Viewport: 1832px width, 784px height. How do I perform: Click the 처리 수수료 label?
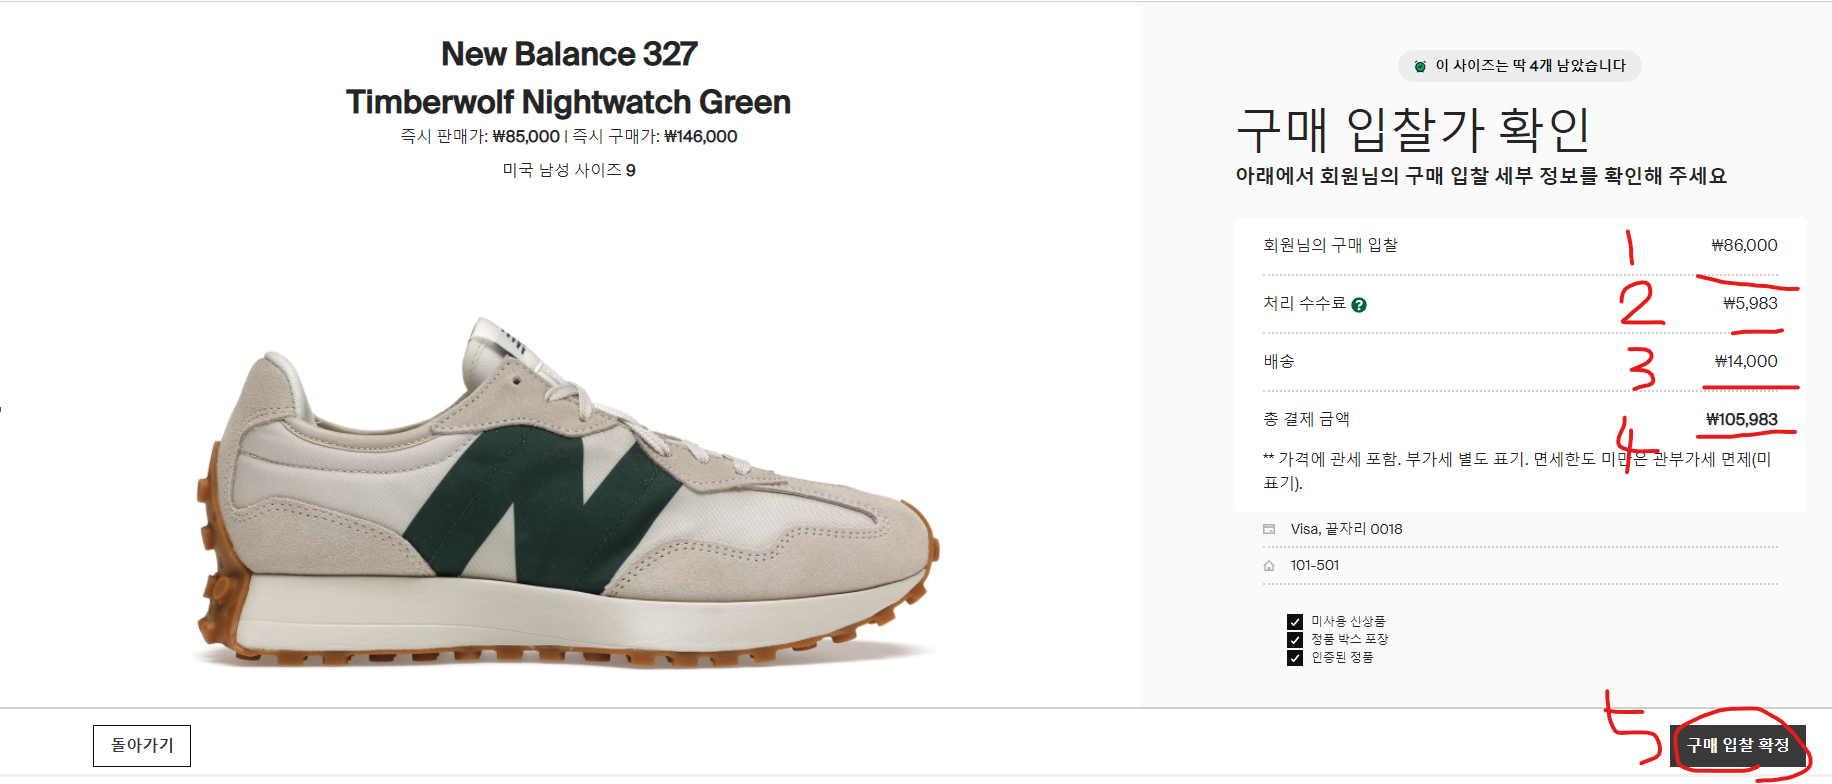[x=1304, y=303]
